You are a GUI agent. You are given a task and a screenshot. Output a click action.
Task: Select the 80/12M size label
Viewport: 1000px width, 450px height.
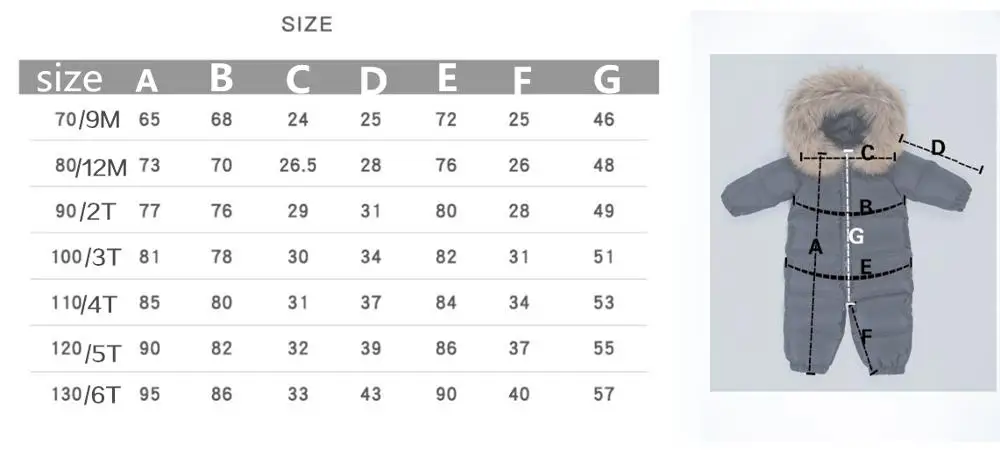91,166
